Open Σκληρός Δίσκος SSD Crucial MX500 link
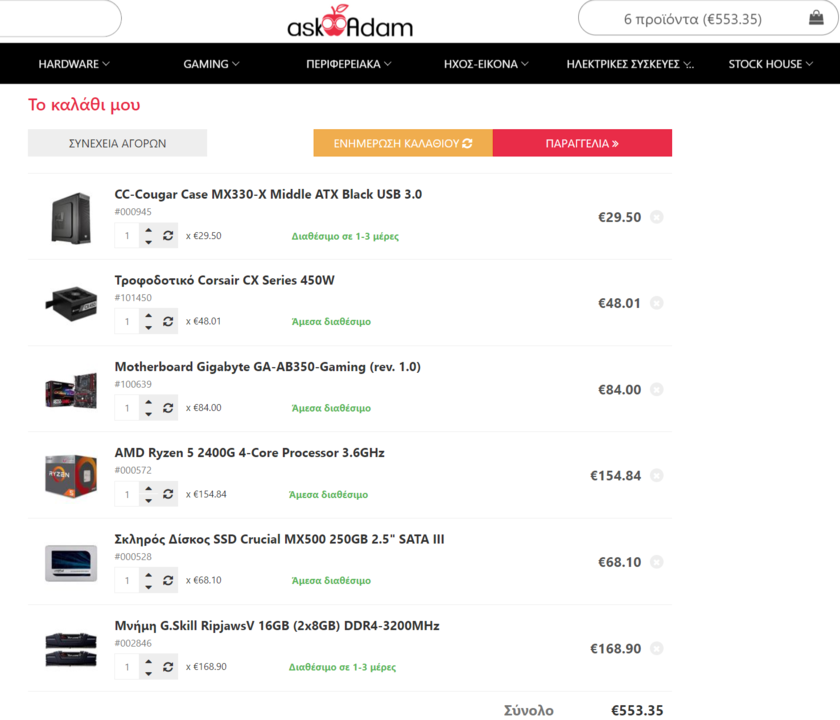Image resolution: width=840 pixels, height=720 pixels. click(279, 539)
